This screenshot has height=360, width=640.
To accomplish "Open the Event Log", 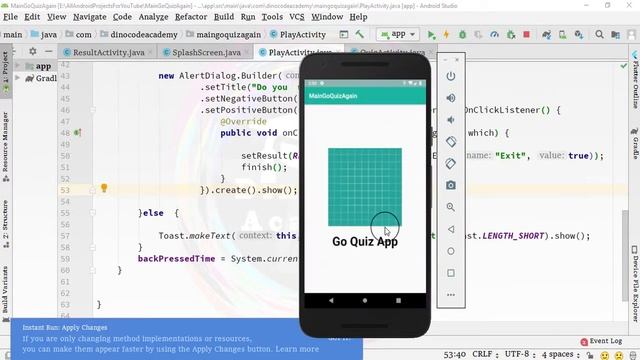I will [601, 341].
